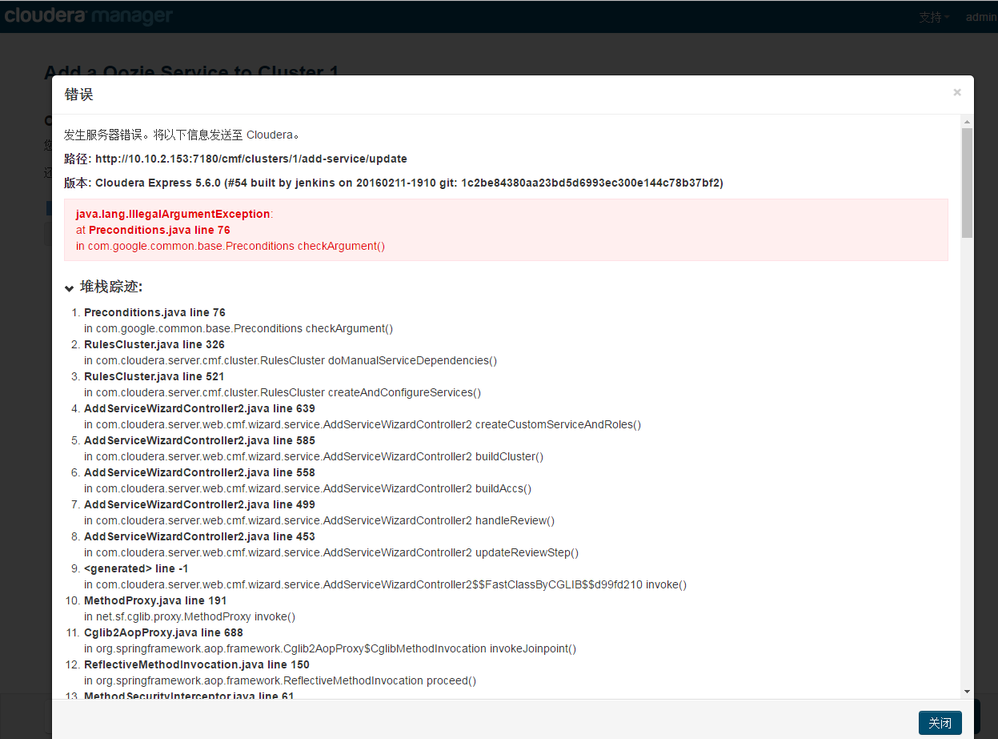The height and width of the screenshot is (739, 998).
Task: Collapse the 堆栈踪迹 stack trace section
Action: pyautogui.click(x=70, y=288)
